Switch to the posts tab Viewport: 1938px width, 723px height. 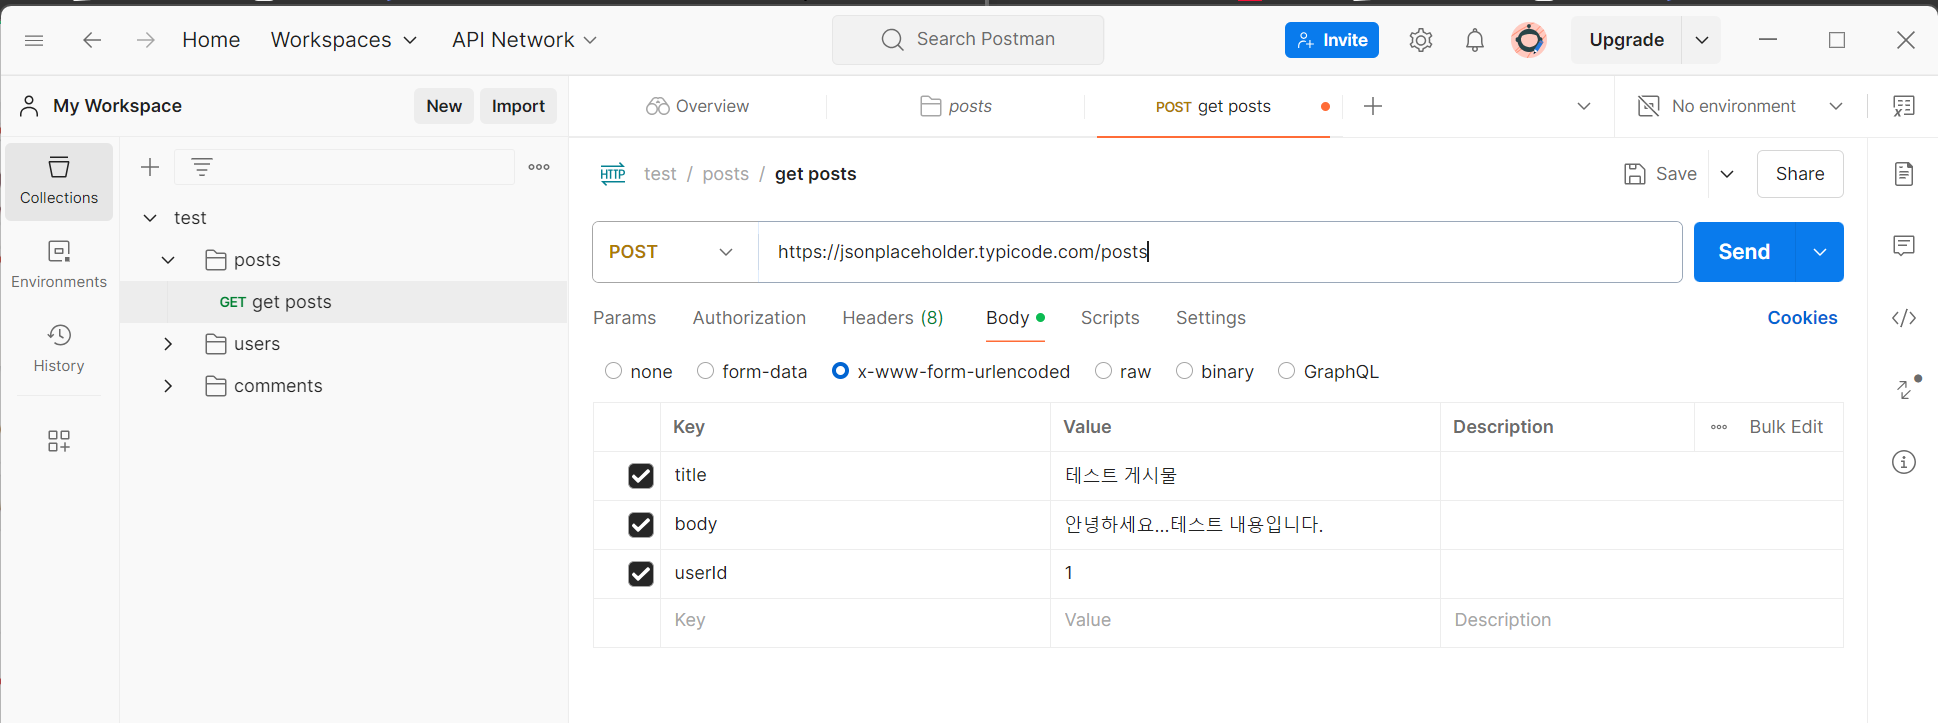pos(956,106)
